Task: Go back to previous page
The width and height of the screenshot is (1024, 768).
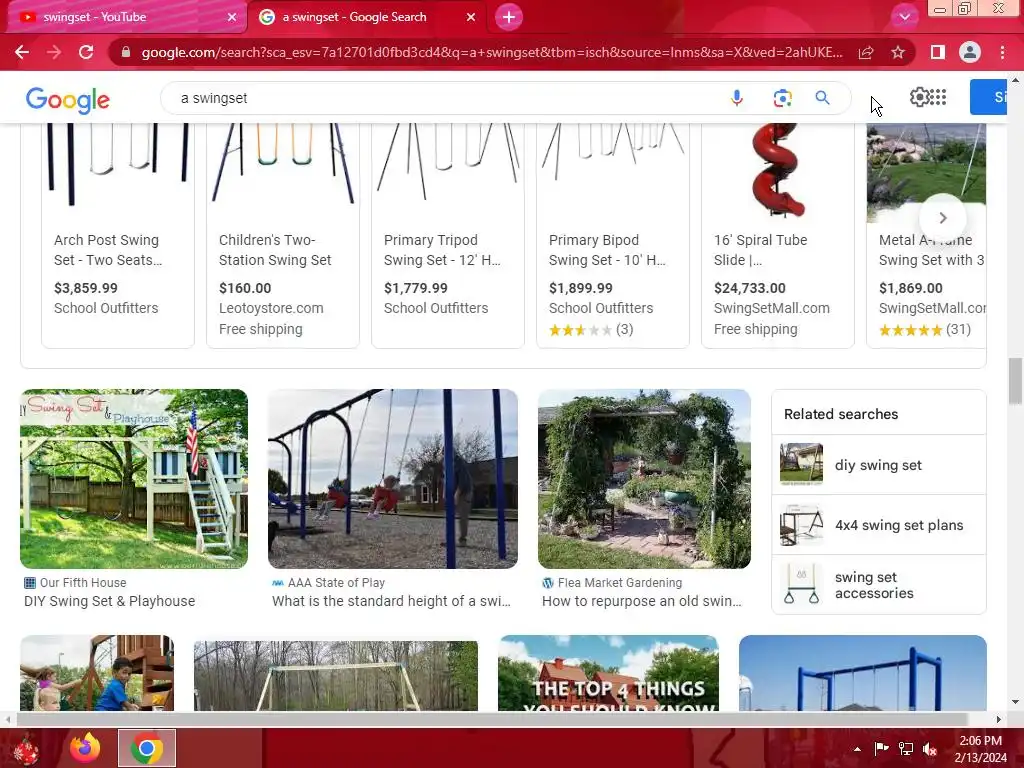Action: (22, 52)
